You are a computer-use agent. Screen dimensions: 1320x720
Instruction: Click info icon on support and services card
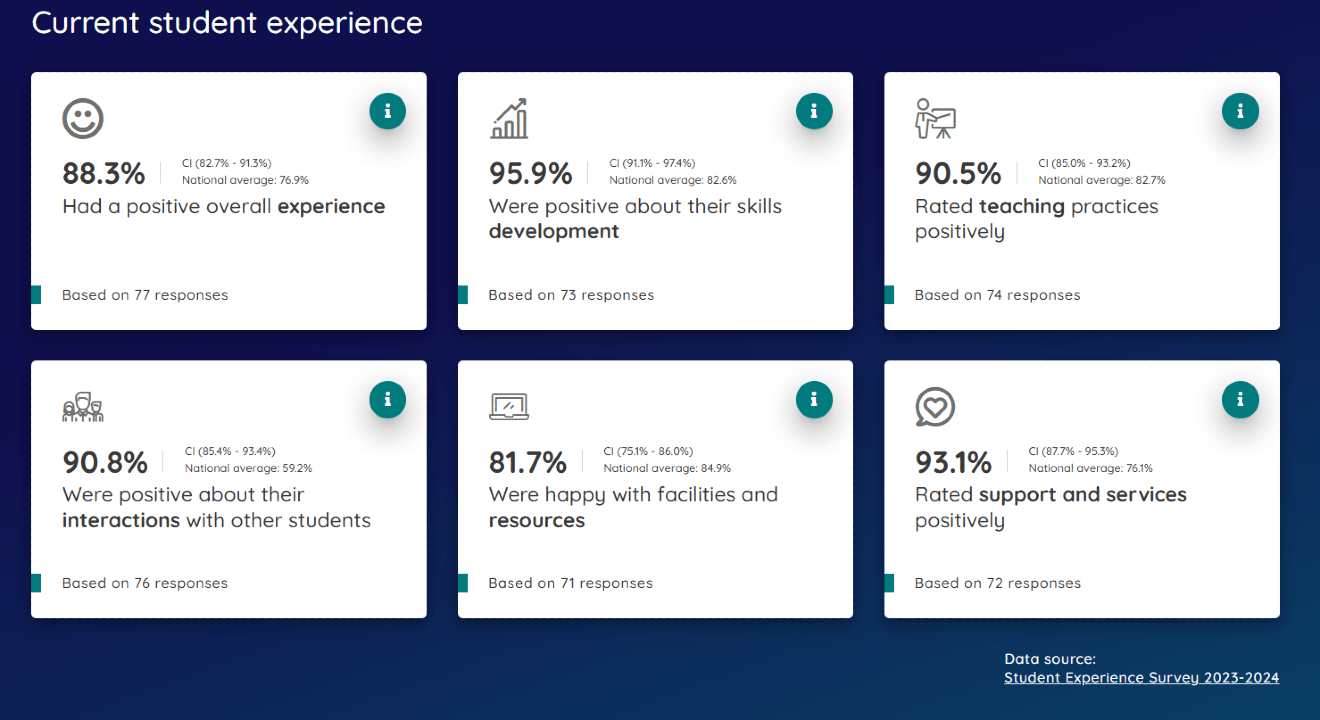pos(1240,400)
